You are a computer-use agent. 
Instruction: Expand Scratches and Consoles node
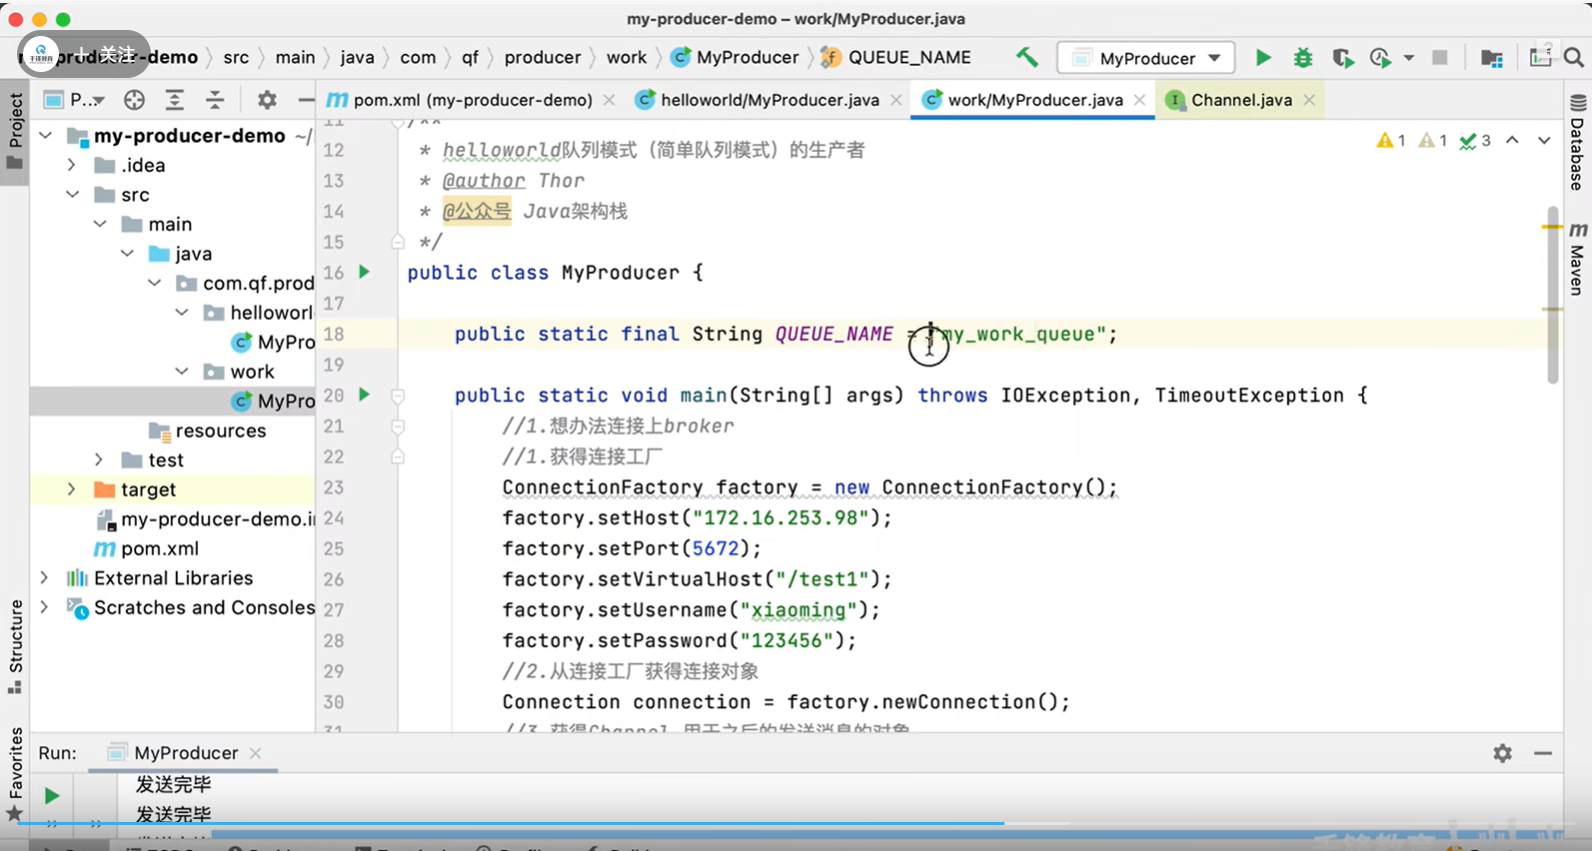44,607
